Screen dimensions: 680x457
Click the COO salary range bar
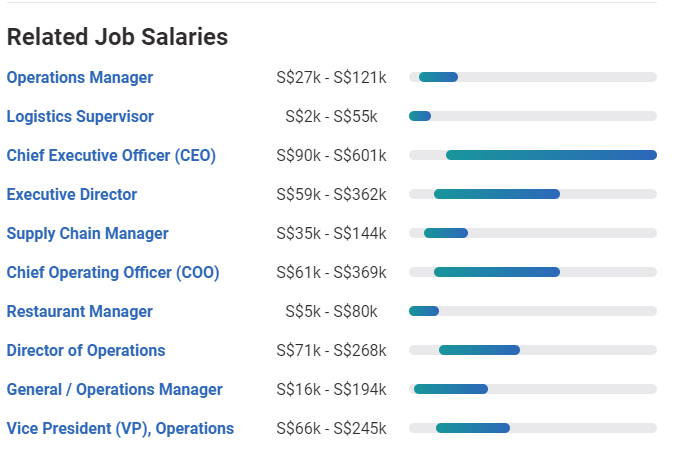pos(497,272)
